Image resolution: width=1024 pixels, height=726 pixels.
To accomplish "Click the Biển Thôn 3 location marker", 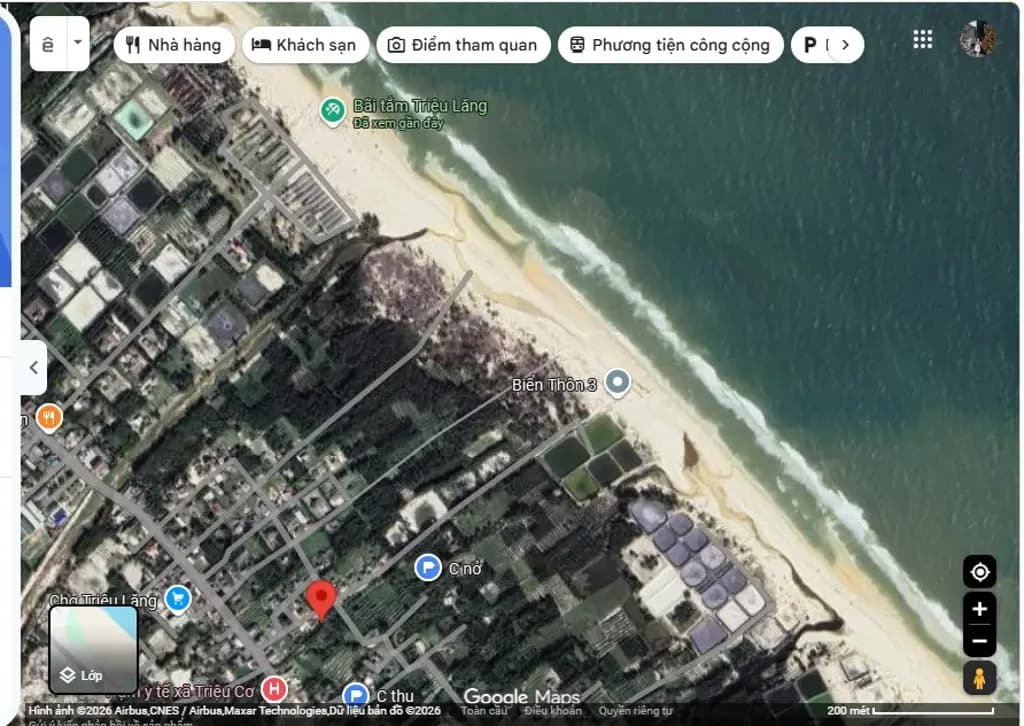I will pyautogui.click(x=617, y=383).
